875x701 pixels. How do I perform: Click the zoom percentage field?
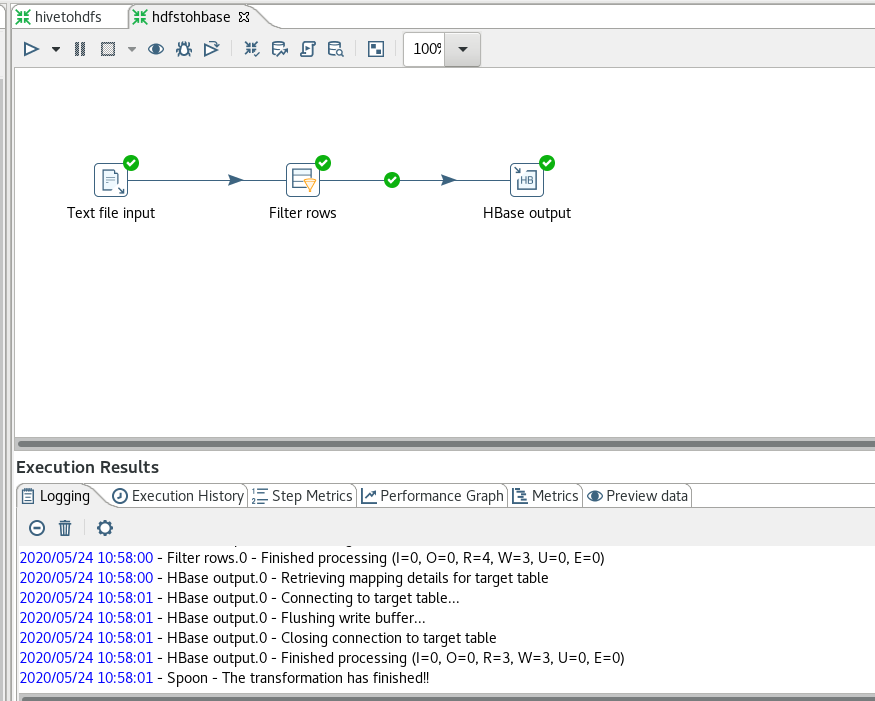pyautogui.click(x=425, y=49)
